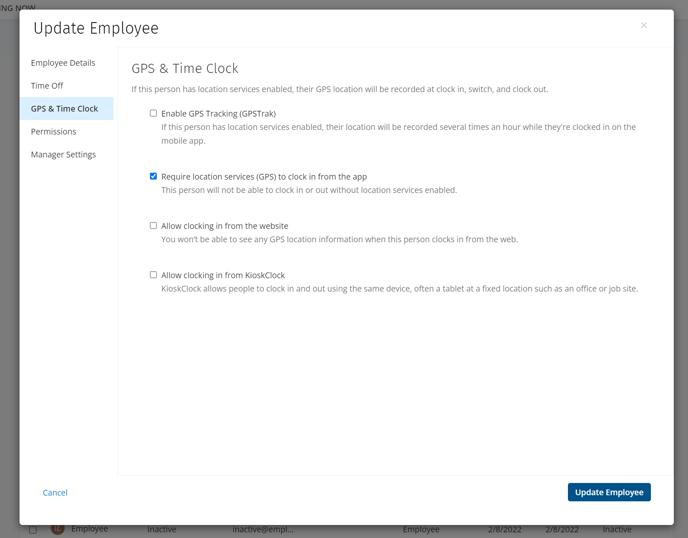
Task: Close the Update Employee dialog
Action: click(x=644, y=25)
